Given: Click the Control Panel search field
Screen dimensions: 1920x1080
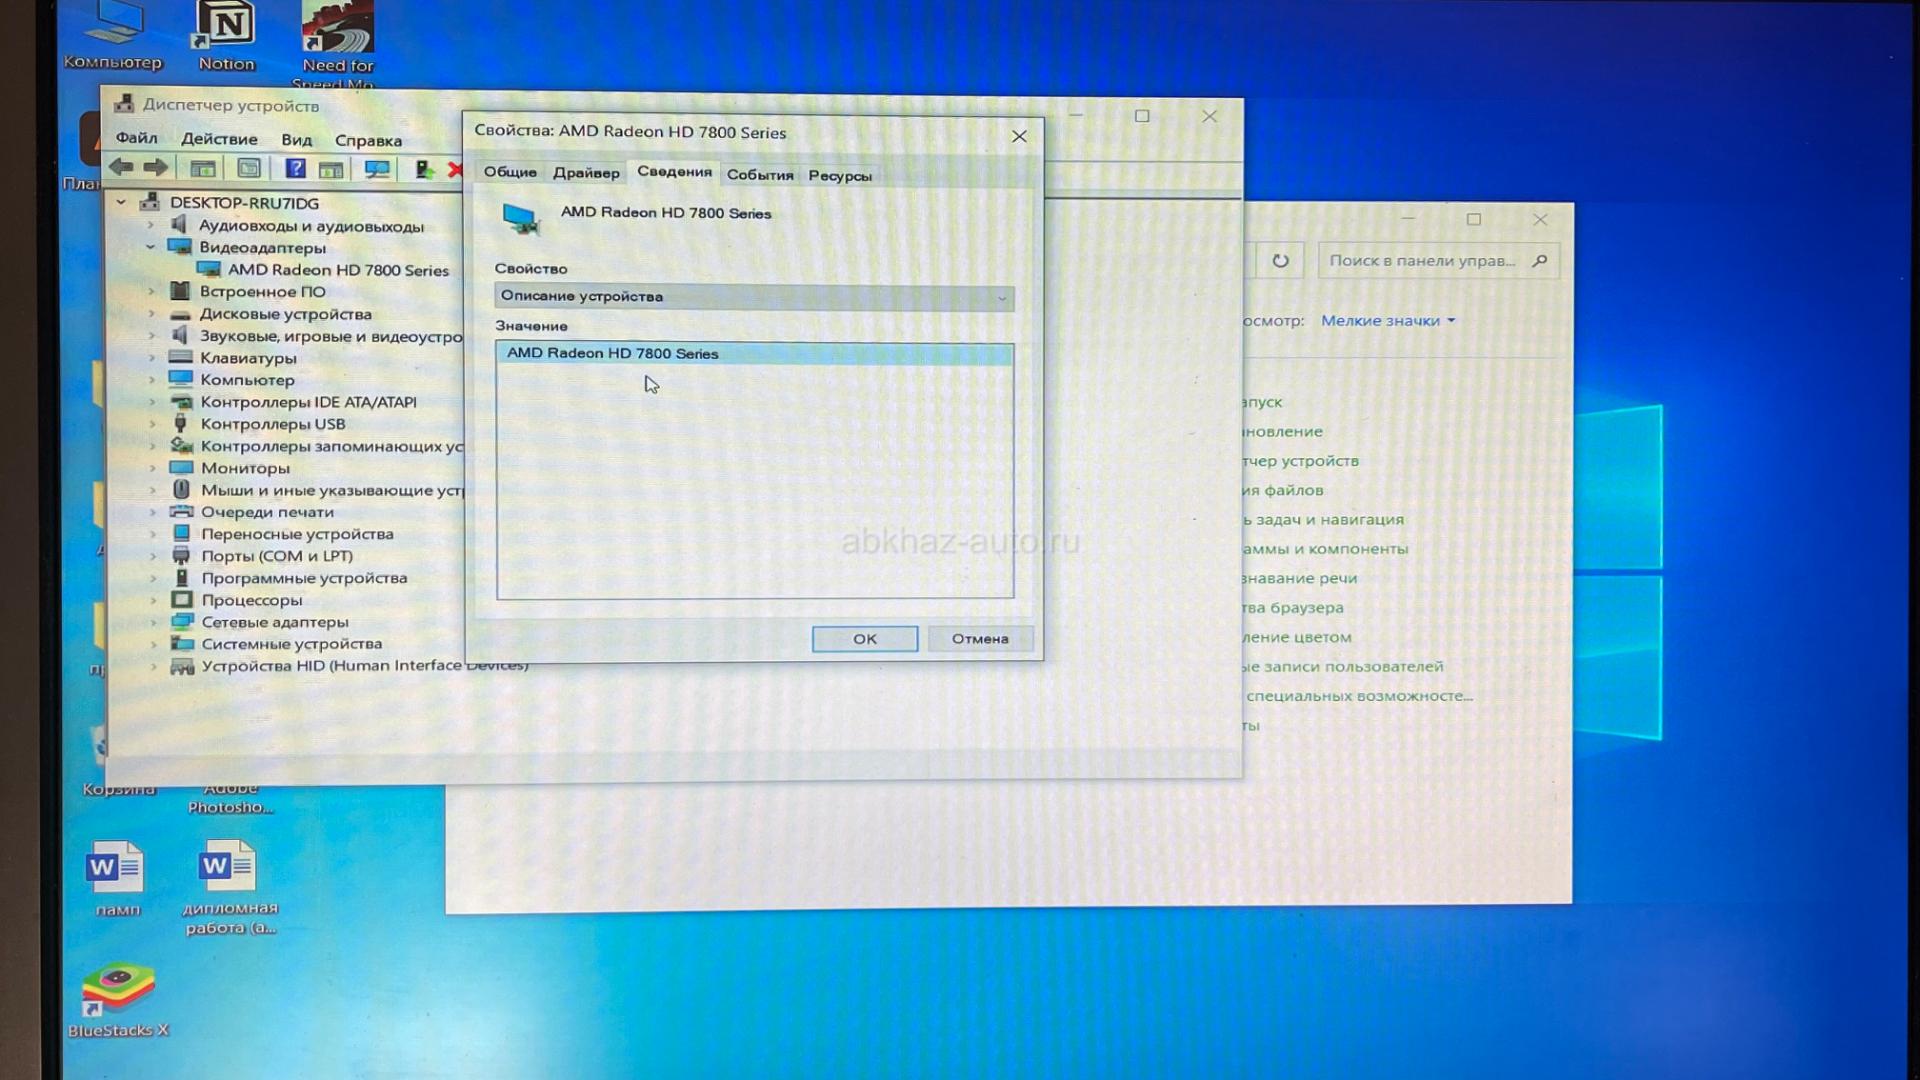Looking at the screenshot, I should 1422,261.
